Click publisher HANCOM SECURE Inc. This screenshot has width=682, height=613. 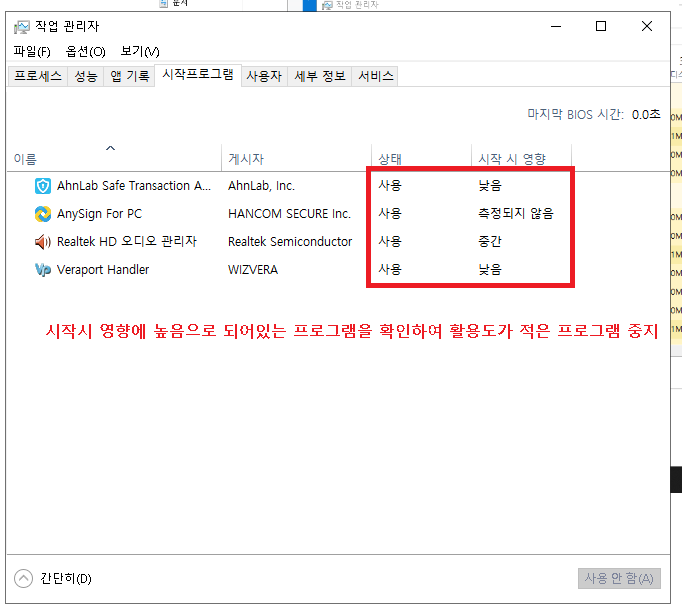pos(289,214)
